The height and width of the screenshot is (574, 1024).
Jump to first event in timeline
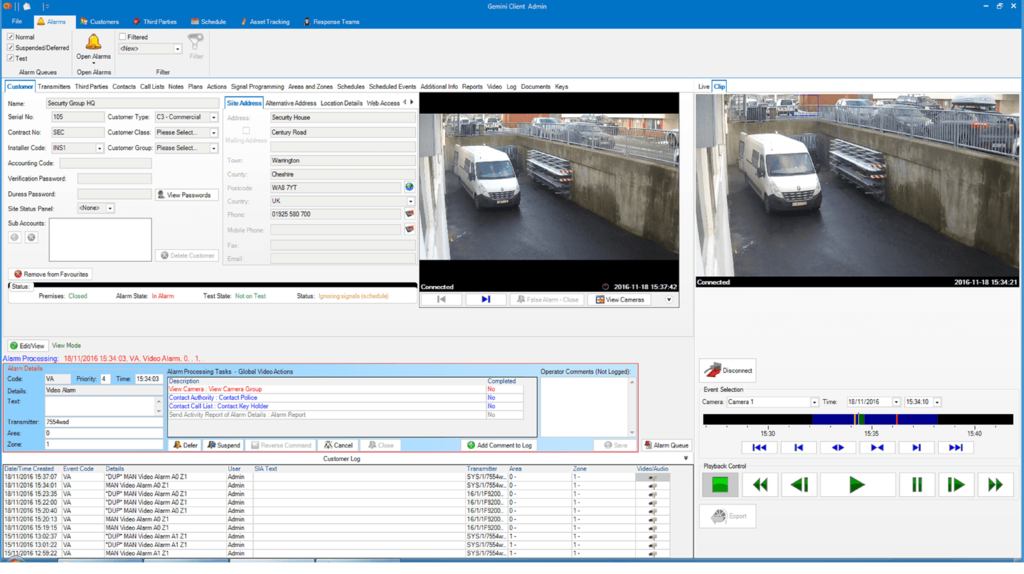[759, 447]
